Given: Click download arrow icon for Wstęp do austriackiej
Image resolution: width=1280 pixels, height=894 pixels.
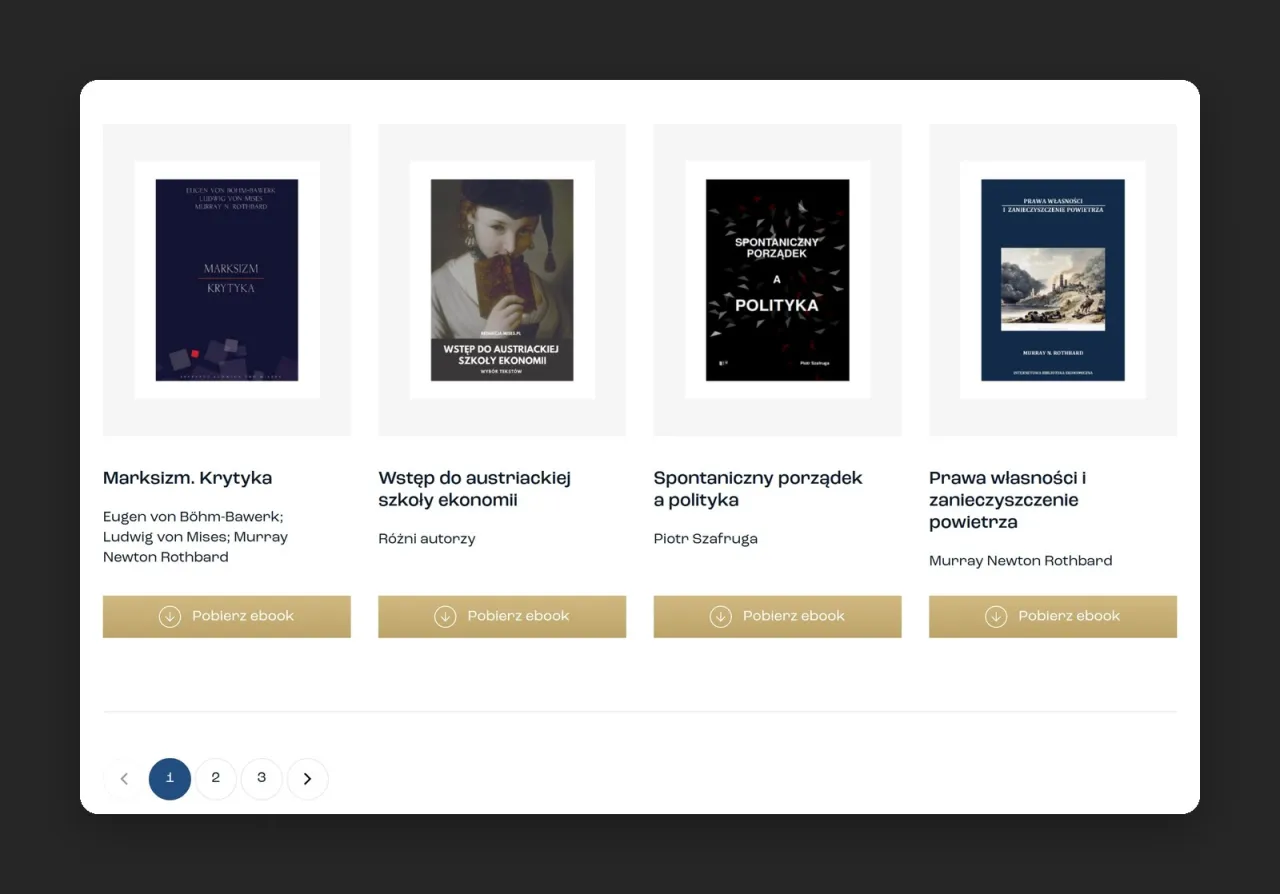Looking at the screenshot, I should 445,617.
